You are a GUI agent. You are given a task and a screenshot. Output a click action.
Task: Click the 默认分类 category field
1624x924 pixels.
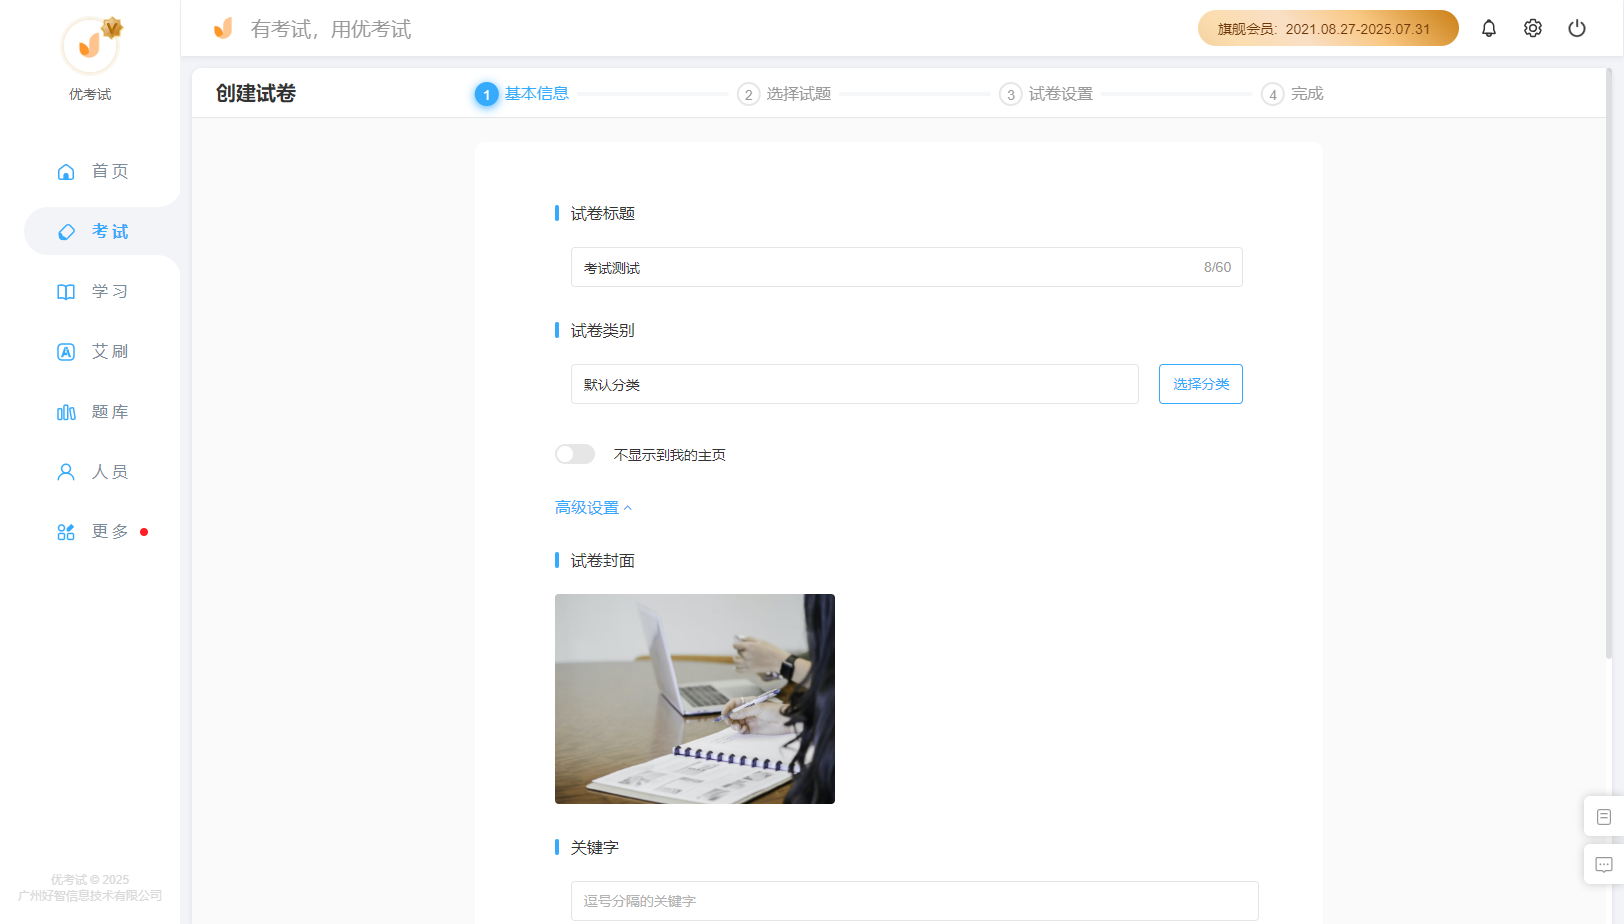click(x=855, y=384)
